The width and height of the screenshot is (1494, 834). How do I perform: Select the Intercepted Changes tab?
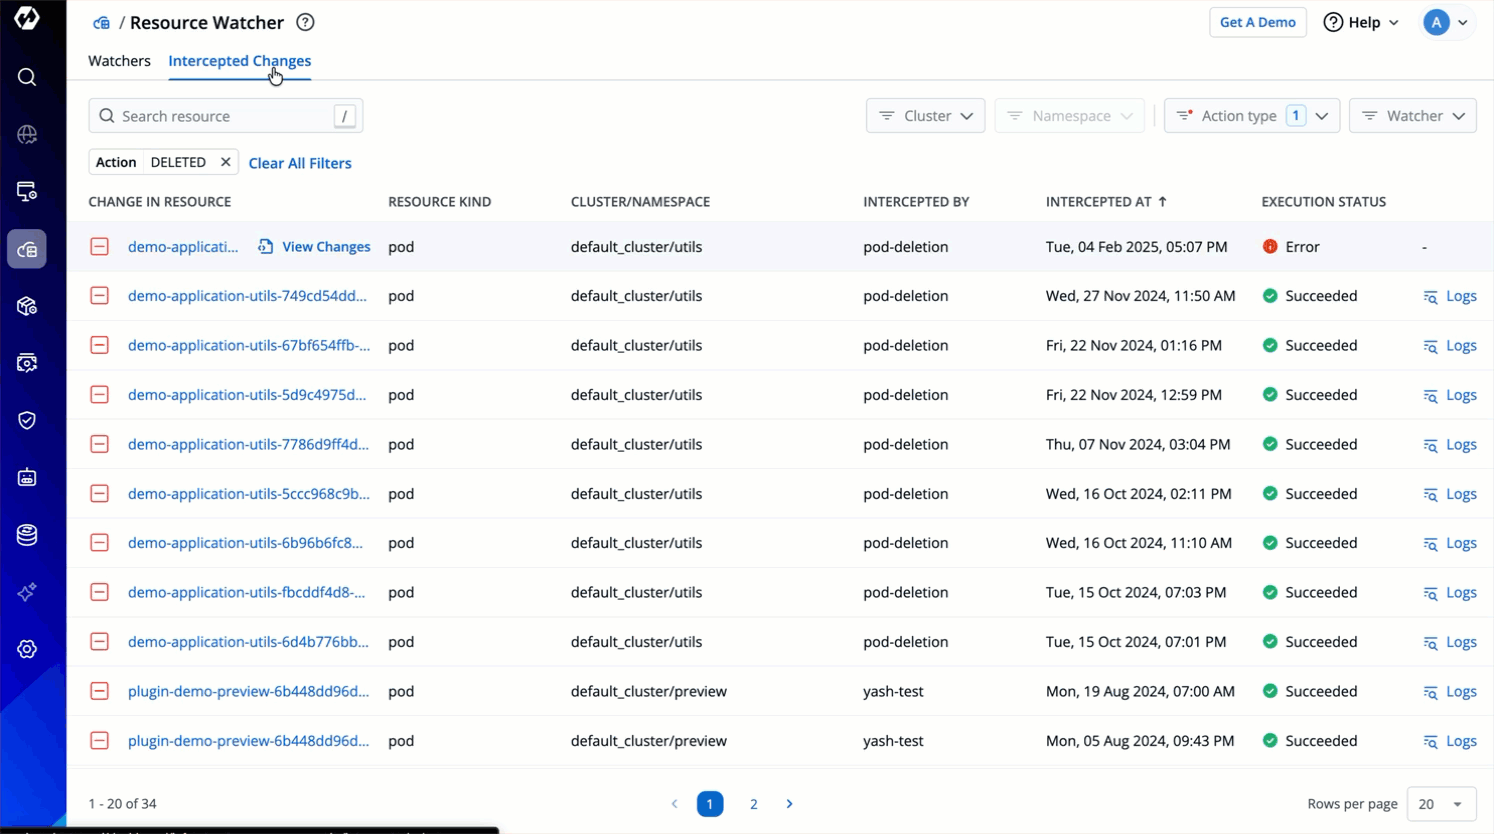coord(239,61)
